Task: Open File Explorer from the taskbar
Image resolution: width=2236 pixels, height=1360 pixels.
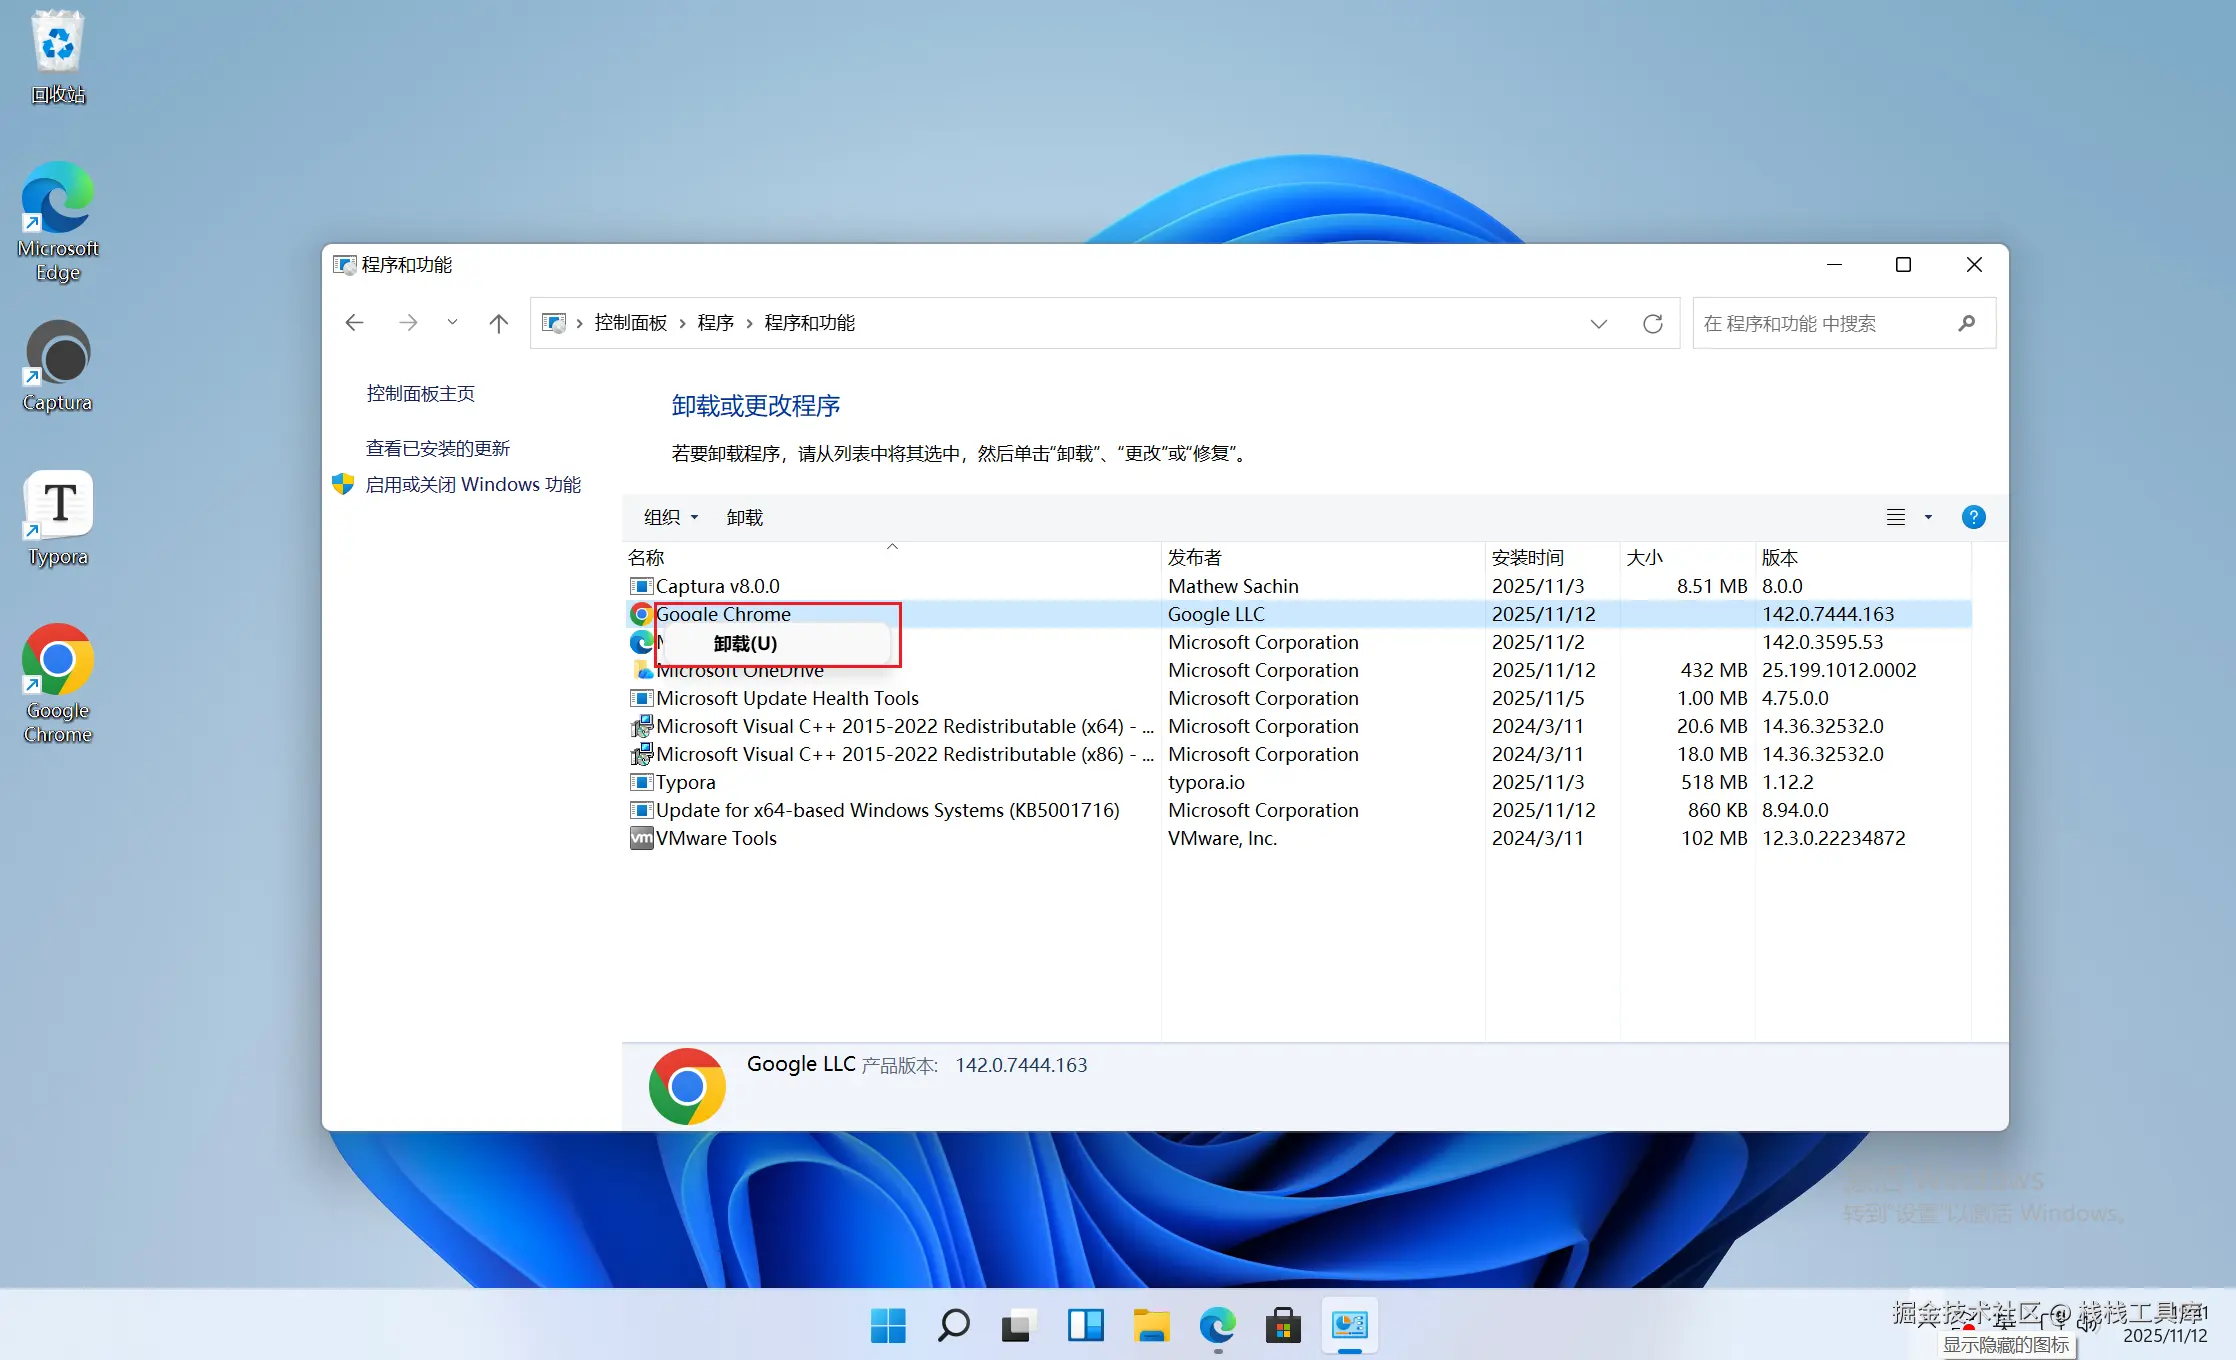Action: coord(1151,1326)
